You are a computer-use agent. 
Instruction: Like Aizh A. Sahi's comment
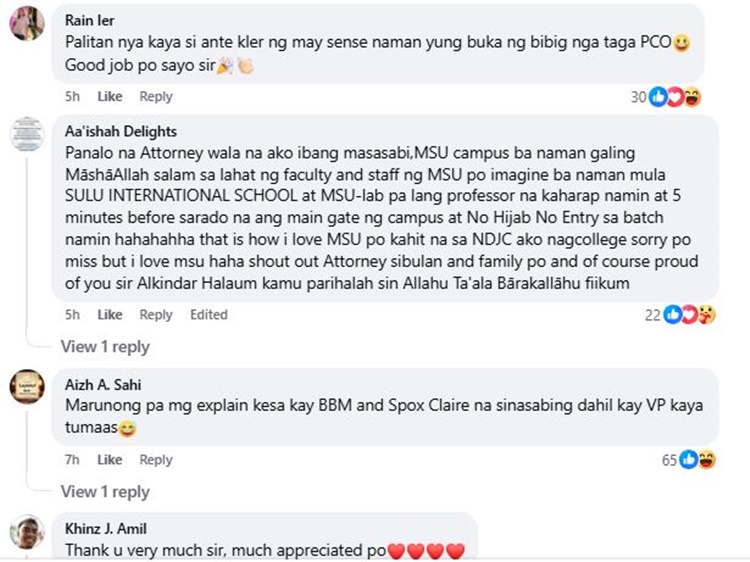click(x=110, y=460)
